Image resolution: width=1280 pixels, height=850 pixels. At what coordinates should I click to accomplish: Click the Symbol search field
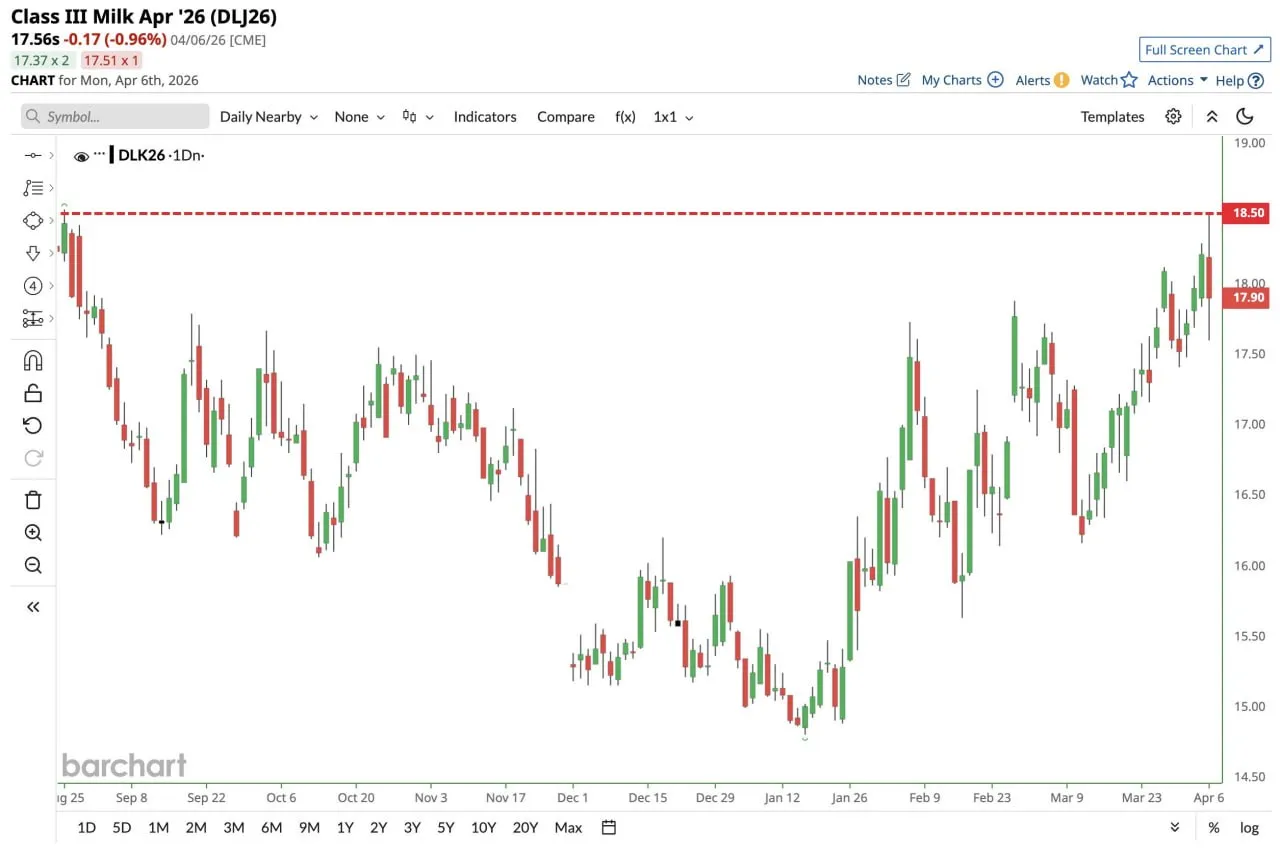pyautogui.click(x=115, y=116)
